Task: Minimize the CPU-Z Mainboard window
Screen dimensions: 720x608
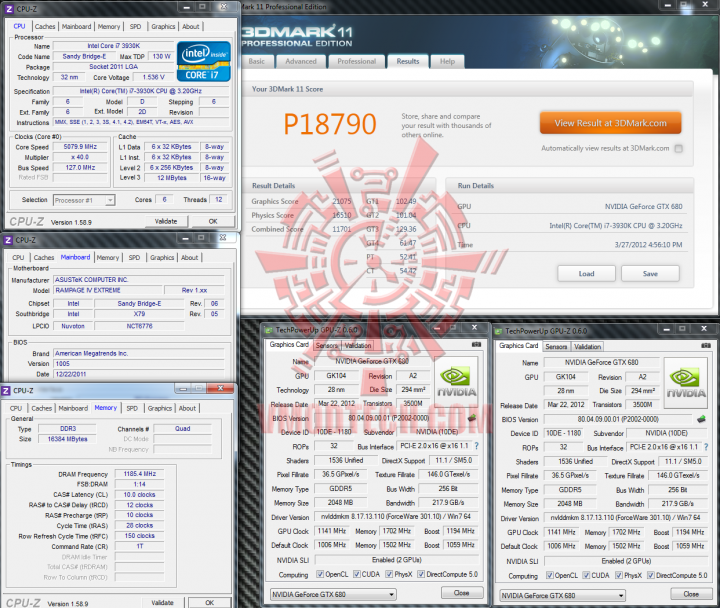Action: (185, 238)
